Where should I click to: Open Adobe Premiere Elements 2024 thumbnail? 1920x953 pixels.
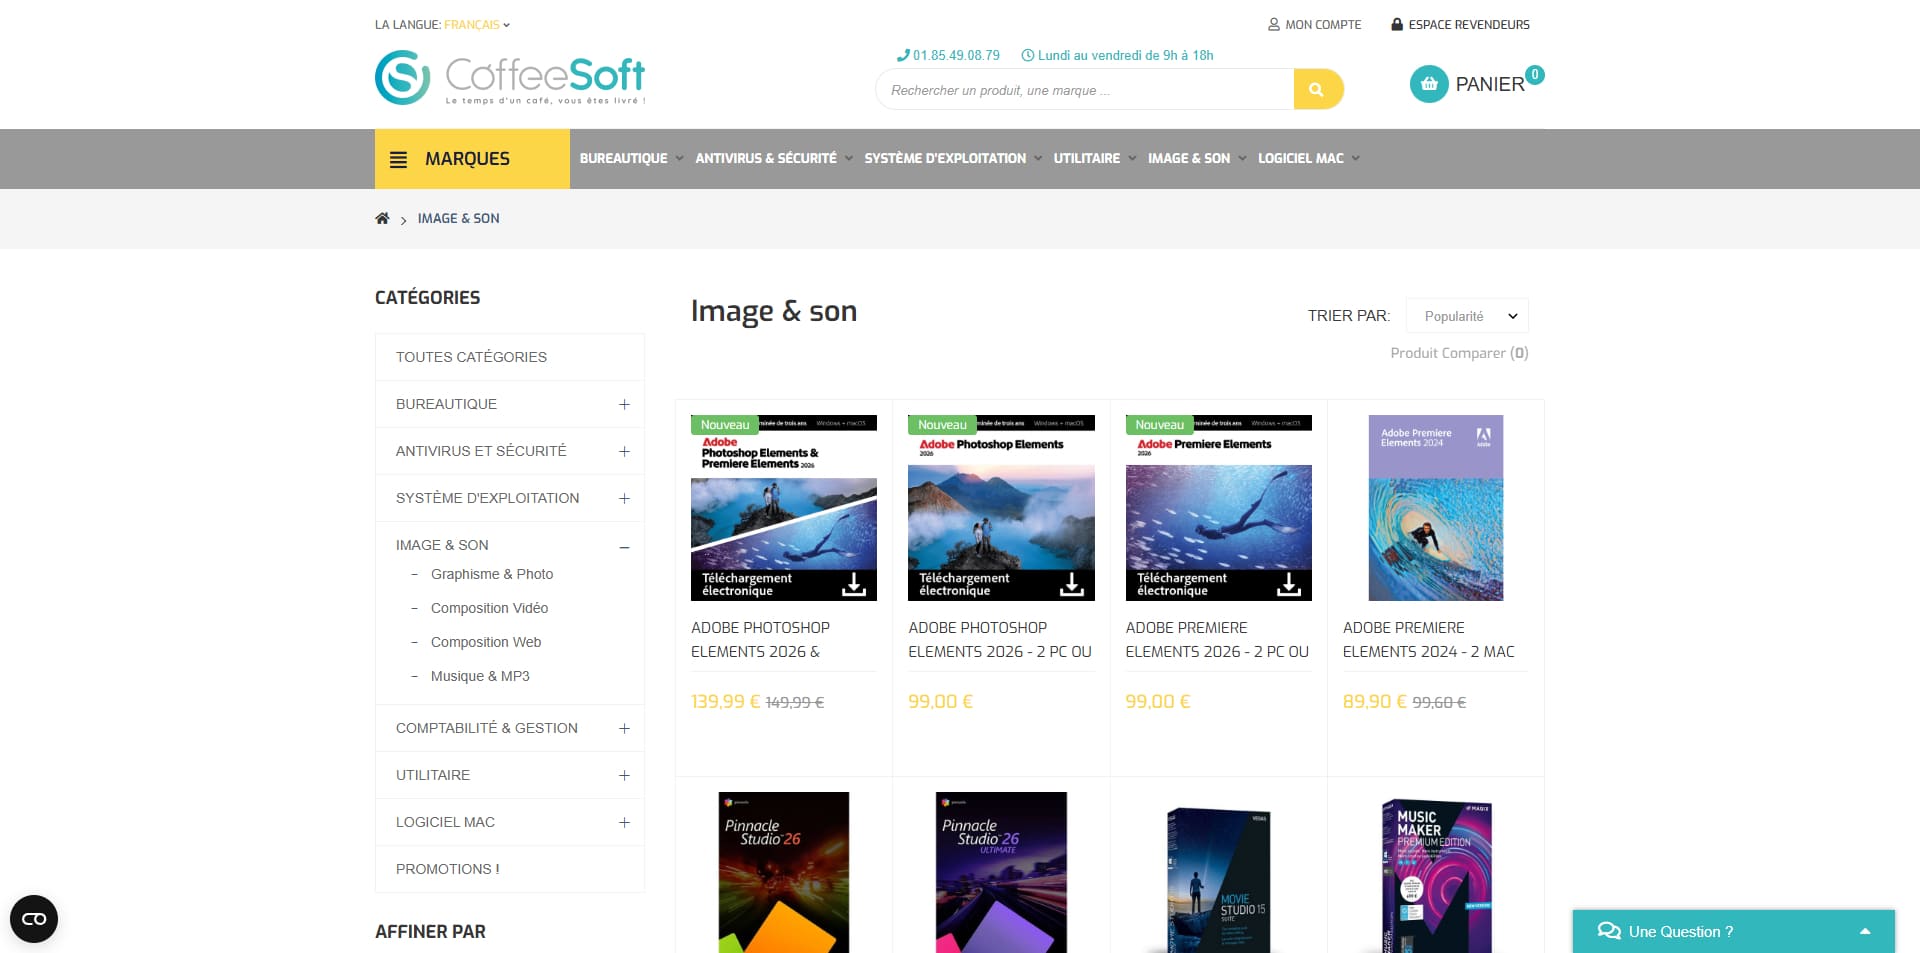click(x=1435, y=508)
